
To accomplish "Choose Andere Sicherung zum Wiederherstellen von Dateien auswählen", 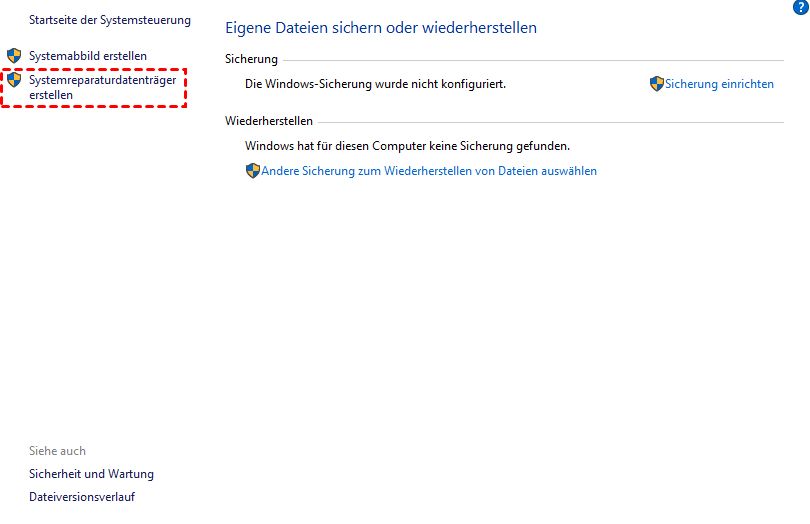I will 429,171.
